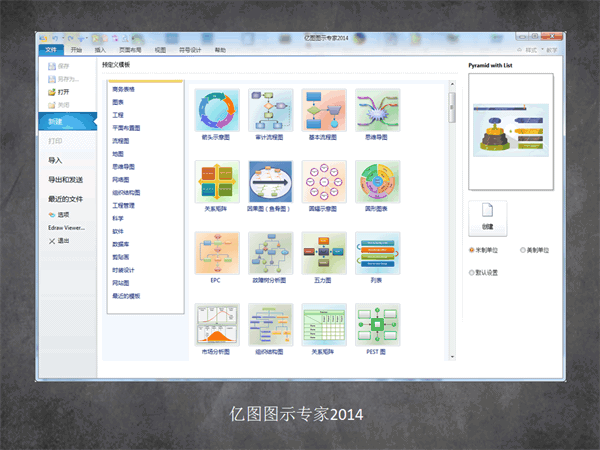Choose the 流程图 flowchart category
Viewport: 600px width, 450px height.
click(x=121, y=141)
